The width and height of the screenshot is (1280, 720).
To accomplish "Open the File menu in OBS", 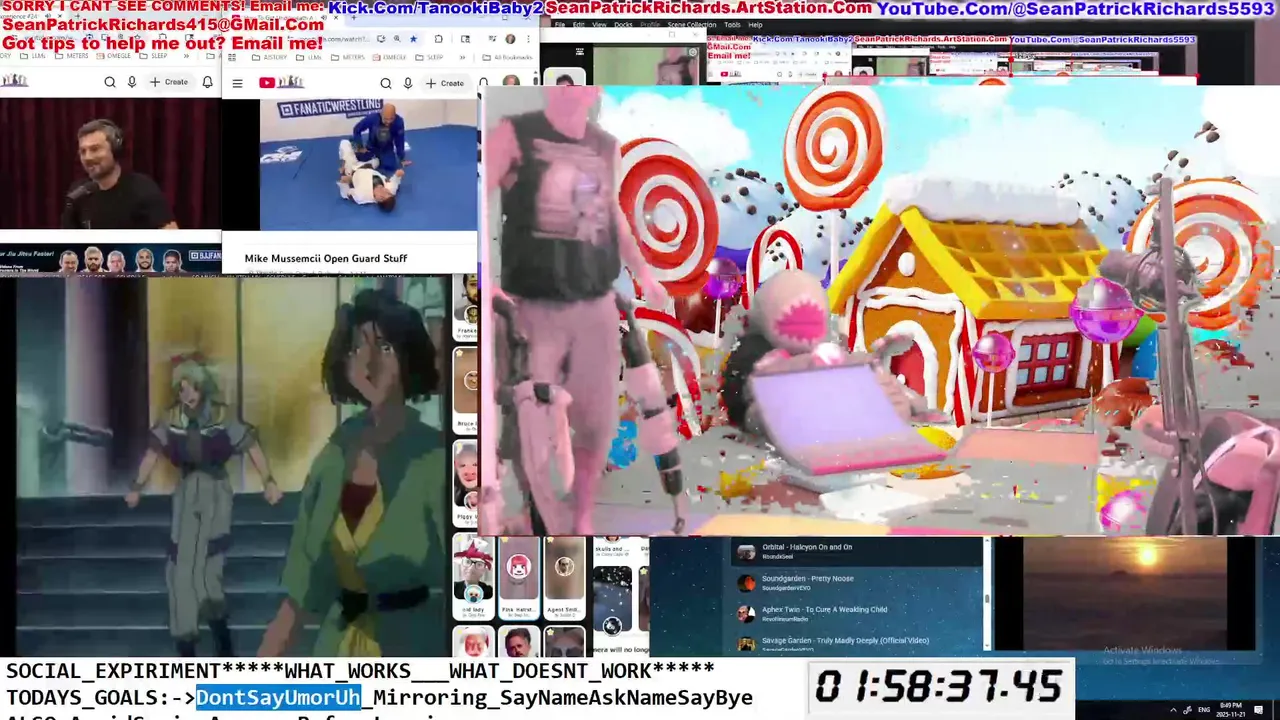I will click(559, 25).
